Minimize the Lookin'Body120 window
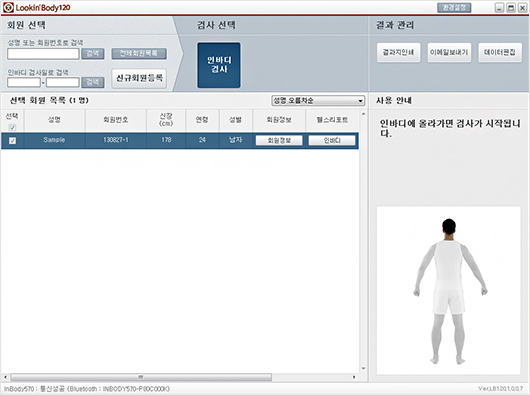This screenshot has height=395, width=530. (x=500, y=7)
